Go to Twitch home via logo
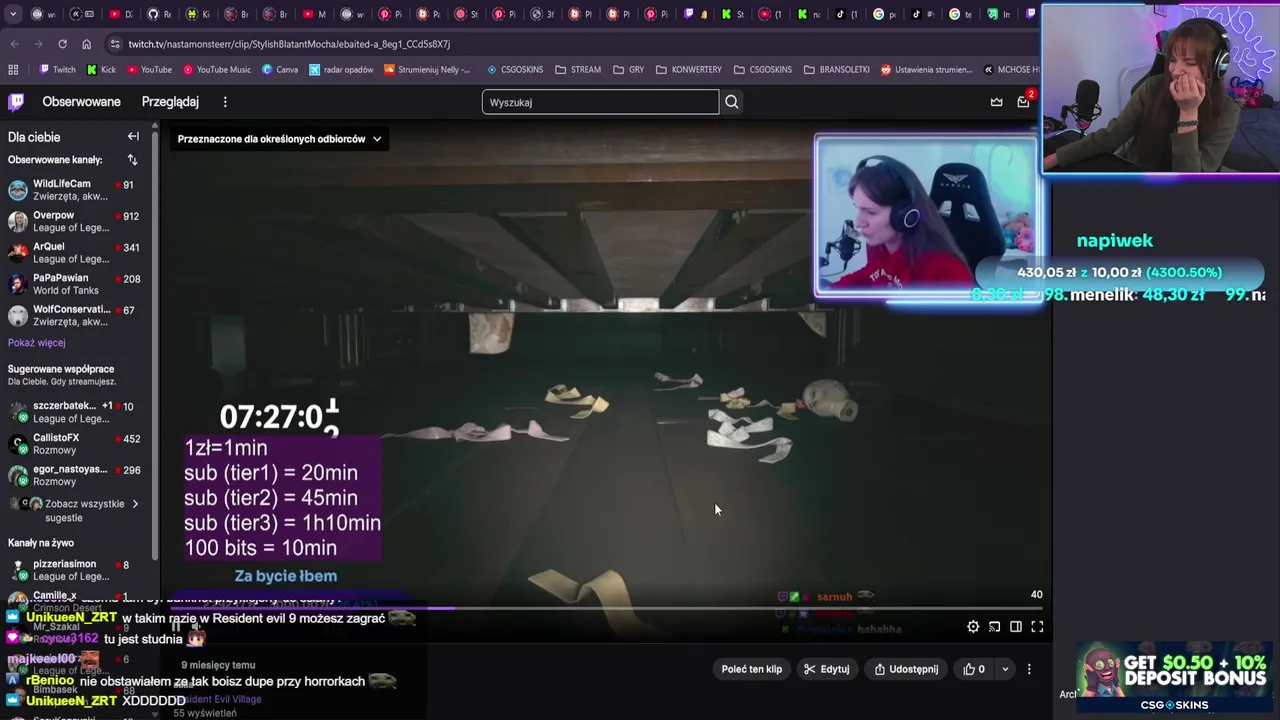Screen dimensions: 1280x720 pyautogui.click(x=16, y=102)
